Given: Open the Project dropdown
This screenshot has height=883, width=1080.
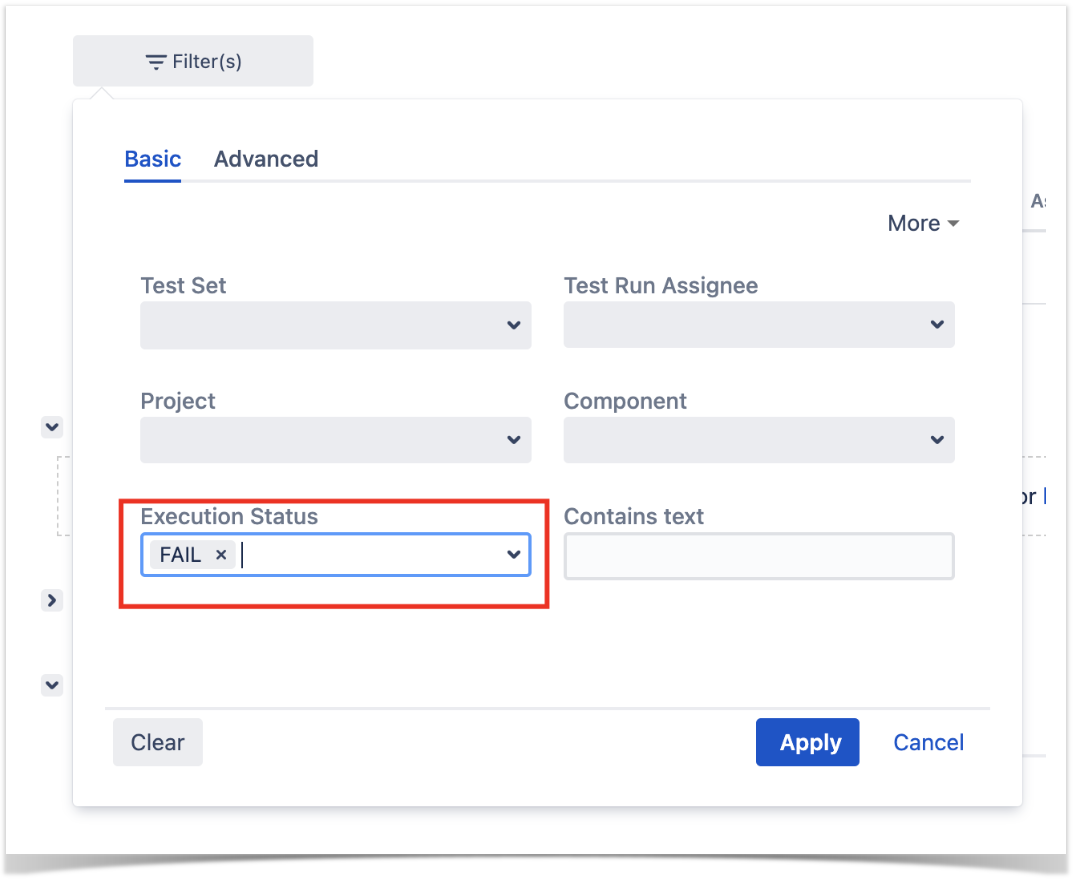Looking at the screenshot, I should tap(335, 439).
